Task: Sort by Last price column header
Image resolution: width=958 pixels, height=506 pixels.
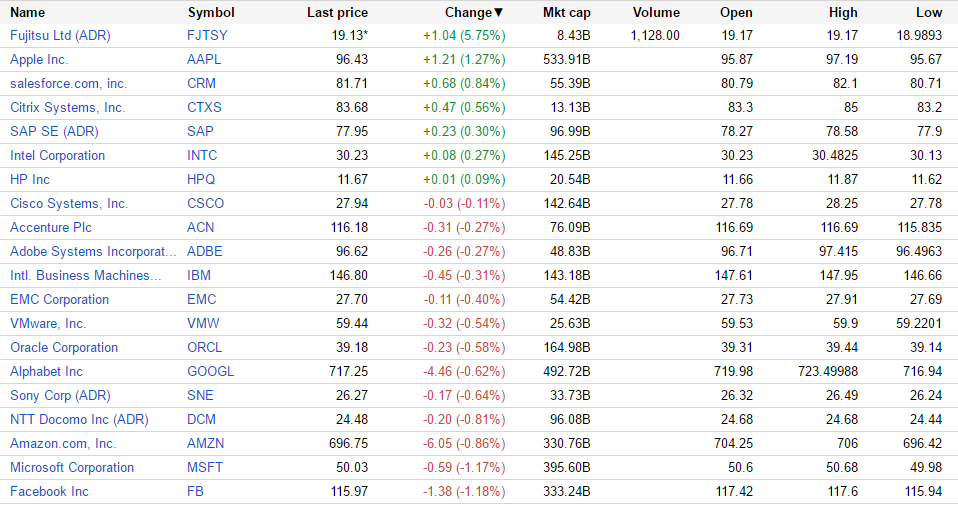Action: click(x=337, y=12)
